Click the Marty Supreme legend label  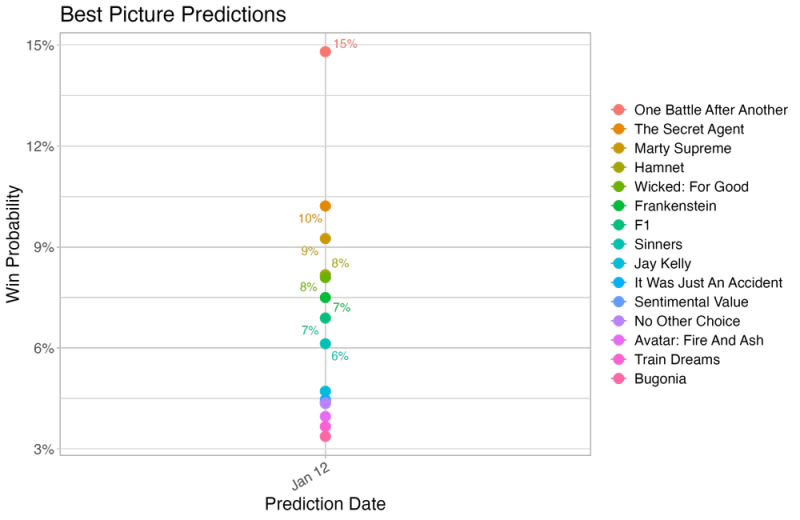[x=682, y=148]
